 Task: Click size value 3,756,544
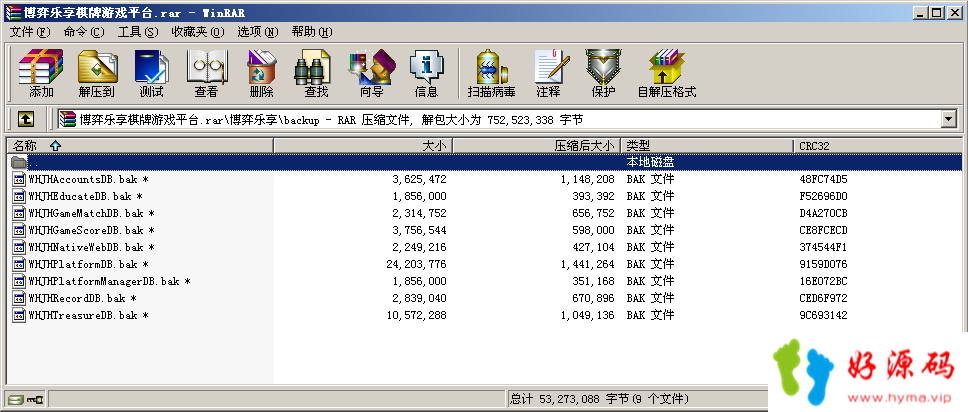point(419,230)
